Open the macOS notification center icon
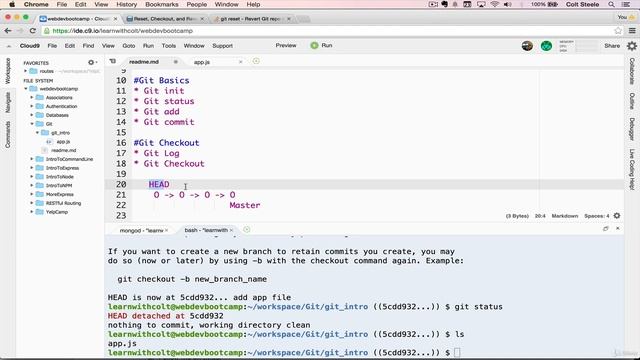 click(626, 4)
